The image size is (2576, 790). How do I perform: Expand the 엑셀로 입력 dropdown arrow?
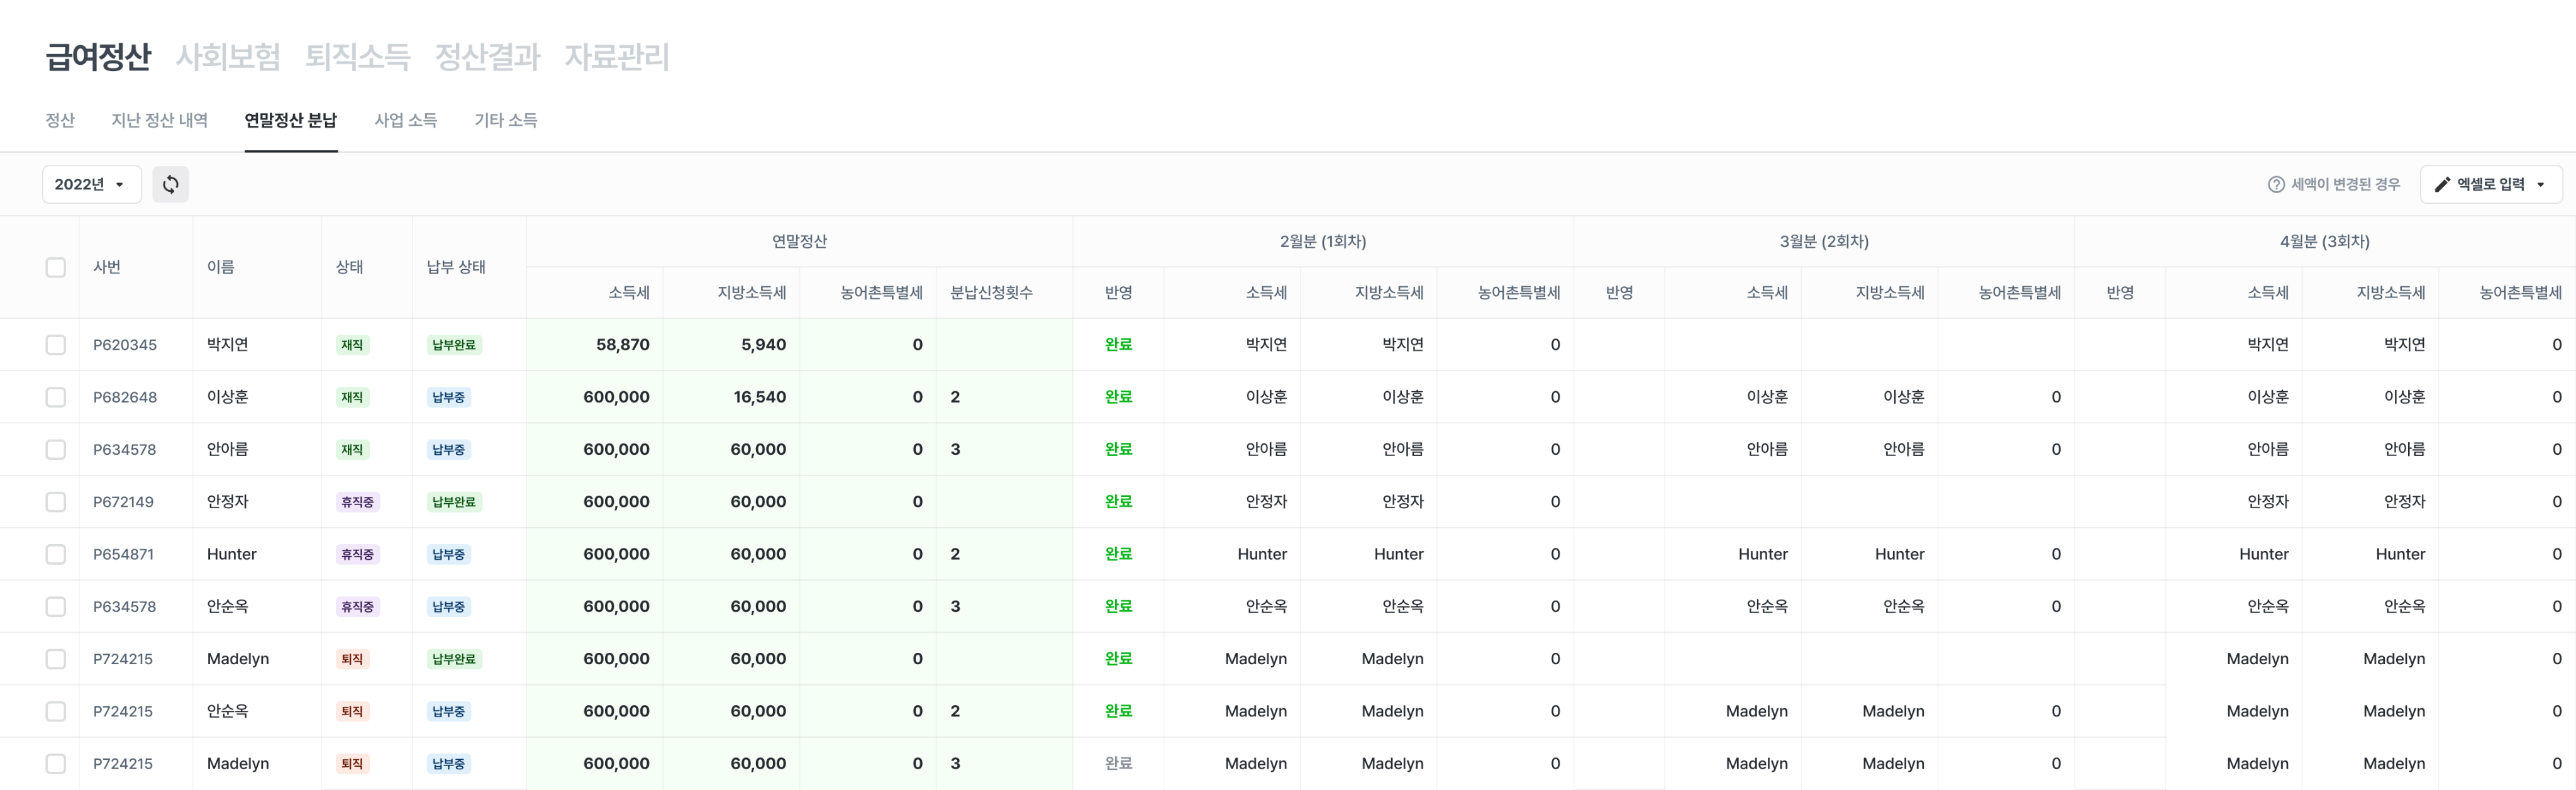pyautogui.click(x=2540, y=184)
